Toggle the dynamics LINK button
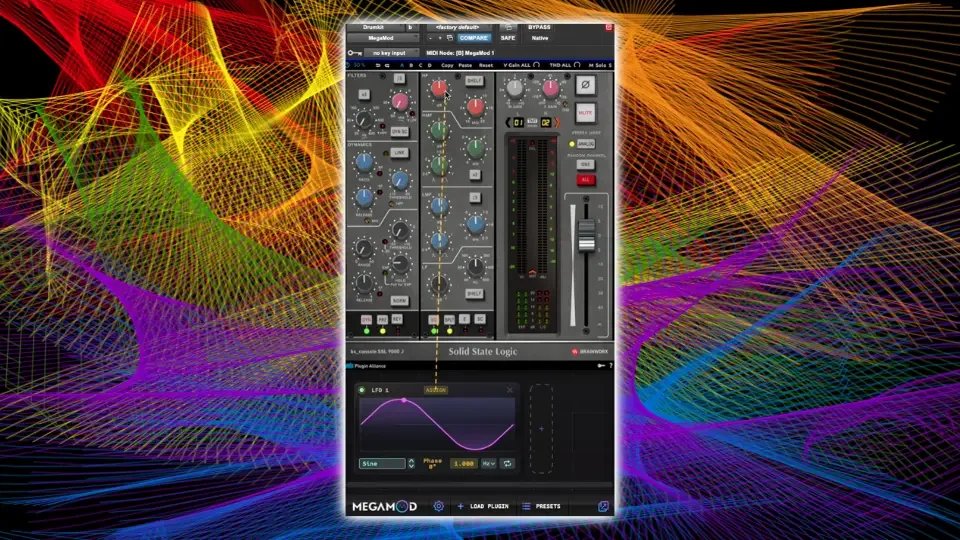 pyautogui.click(x=399, y=152)
